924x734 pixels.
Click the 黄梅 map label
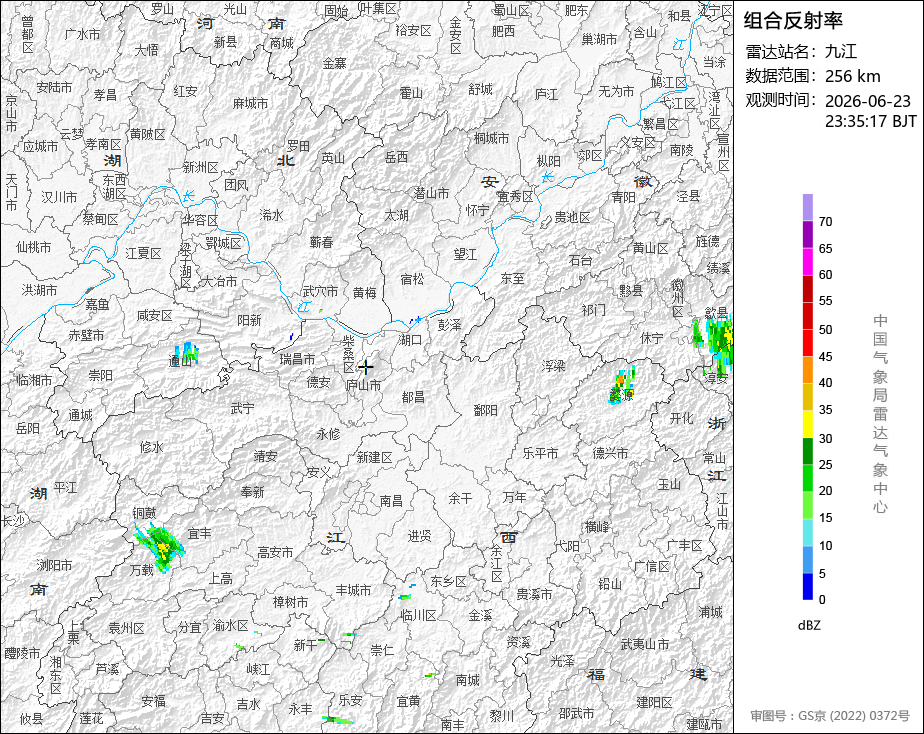point(365,292)
